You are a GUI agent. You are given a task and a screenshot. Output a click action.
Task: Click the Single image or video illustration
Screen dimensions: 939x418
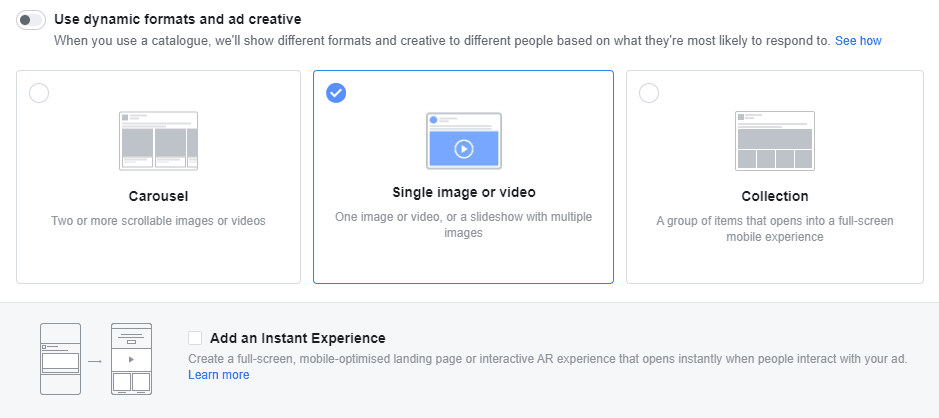(463, 141)
